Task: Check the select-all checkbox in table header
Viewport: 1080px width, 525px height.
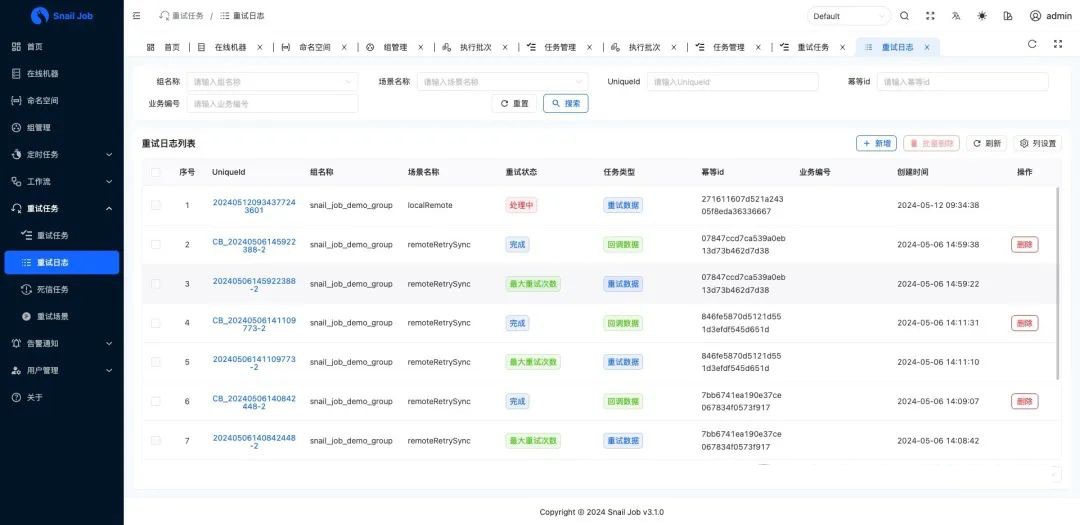Action: pos(155,172)
